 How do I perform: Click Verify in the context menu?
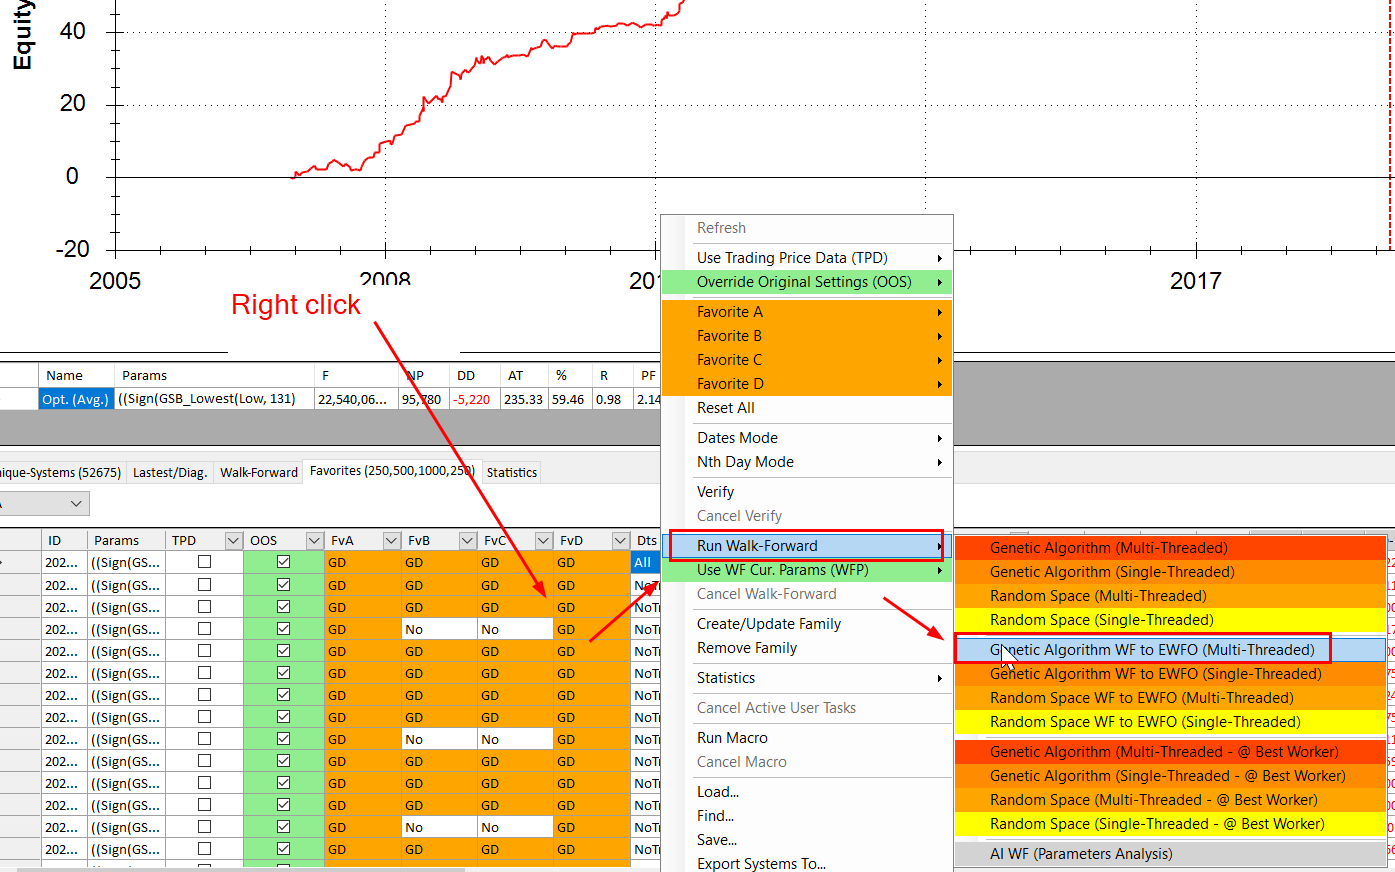716,492
